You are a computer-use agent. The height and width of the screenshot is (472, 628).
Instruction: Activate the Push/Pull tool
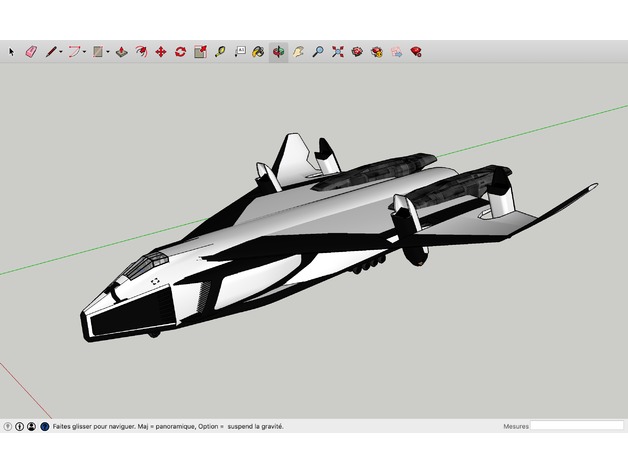(121, 52)
